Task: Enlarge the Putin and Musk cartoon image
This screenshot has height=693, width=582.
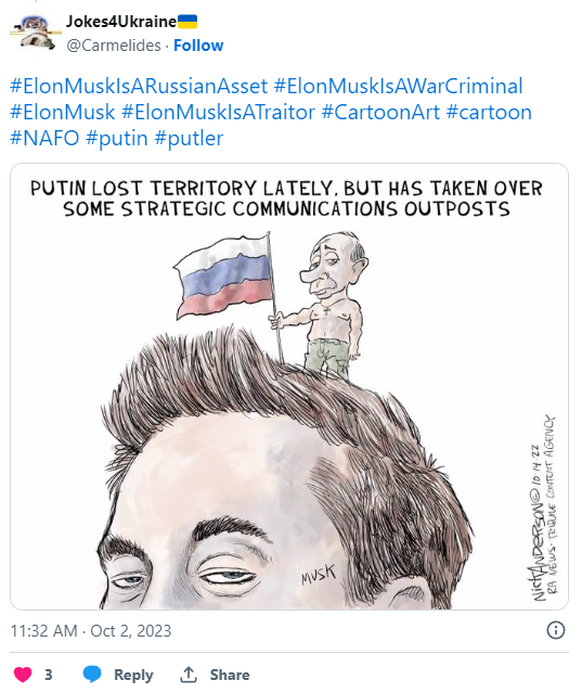Action: [289, 386]
